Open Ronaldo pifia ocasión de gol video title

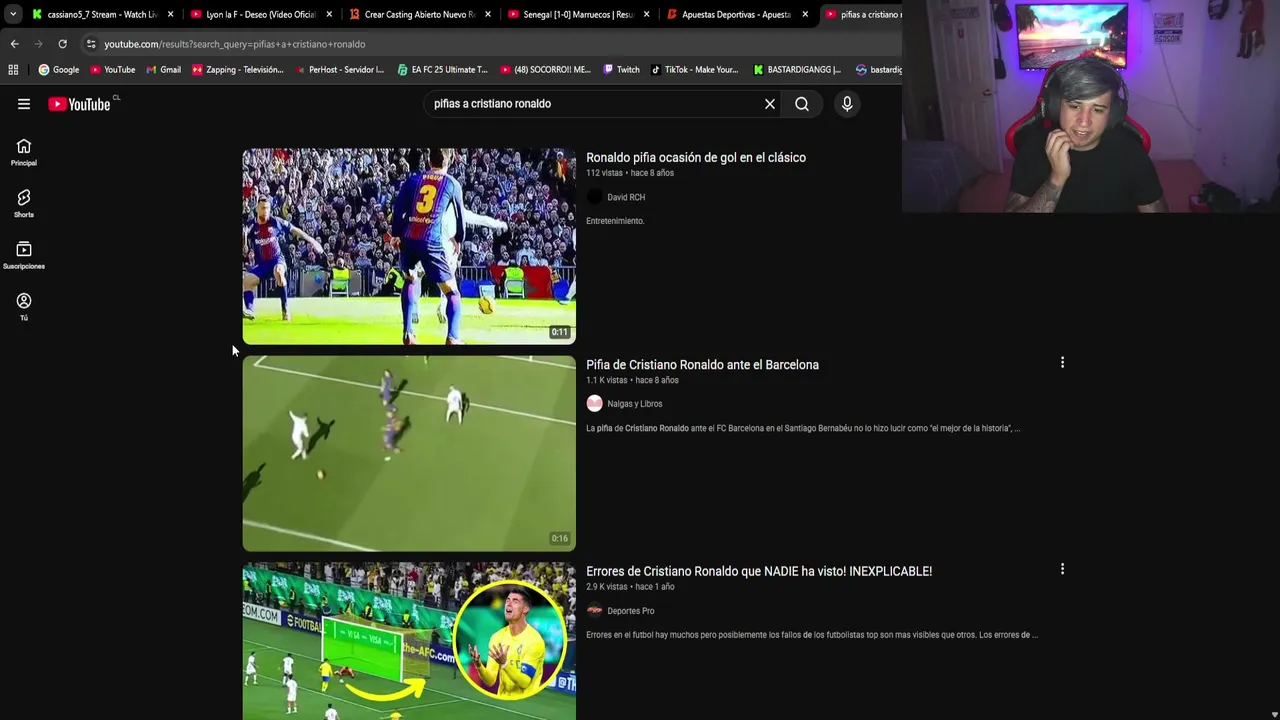[x=696, y=157]
